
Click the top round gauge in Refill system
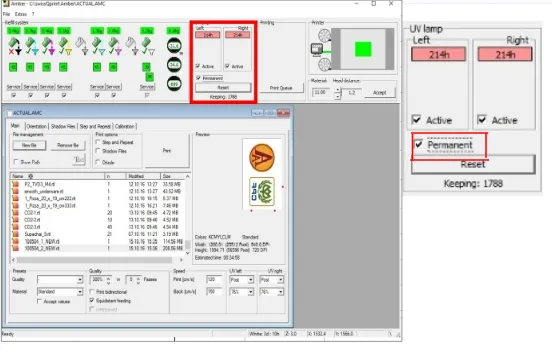click(x=174, y=46)
